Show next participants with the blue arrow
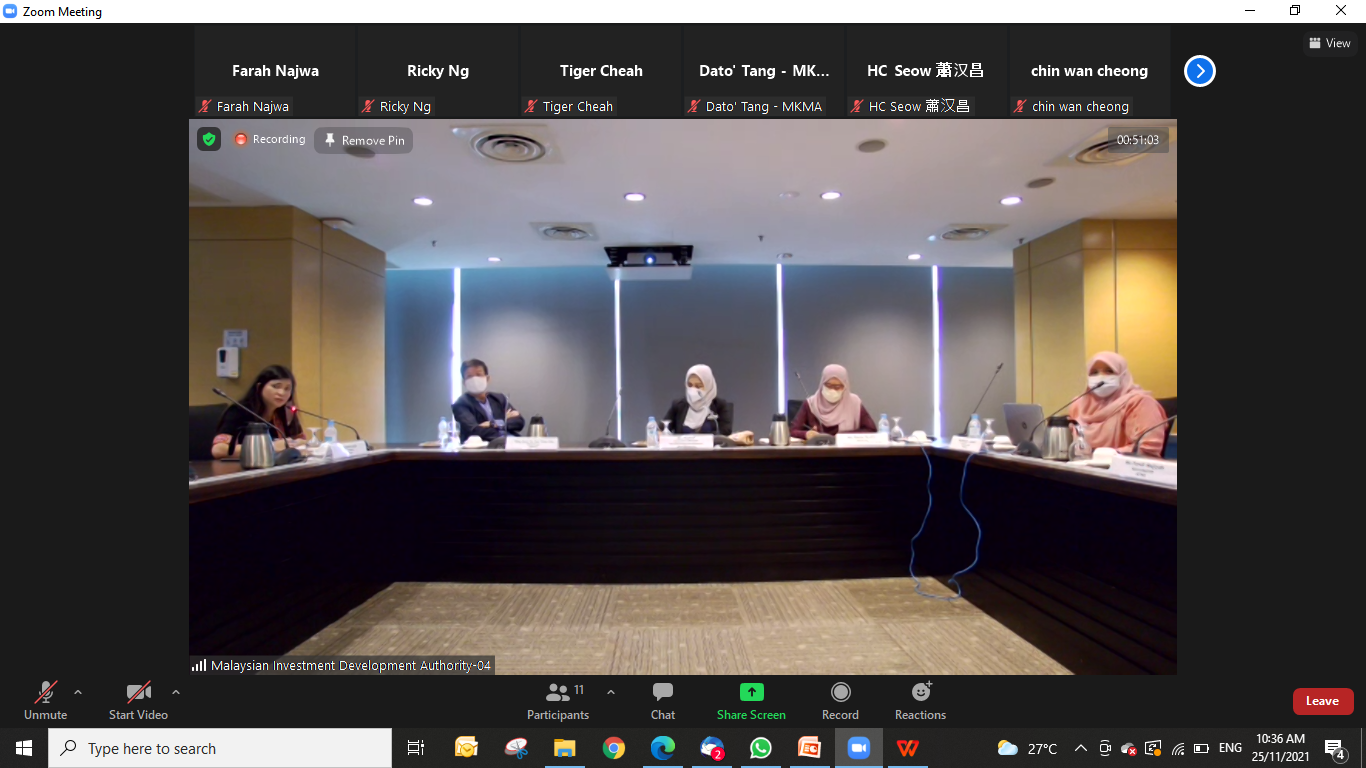This screenshot has height=768, width=1366. (1200, 71)
